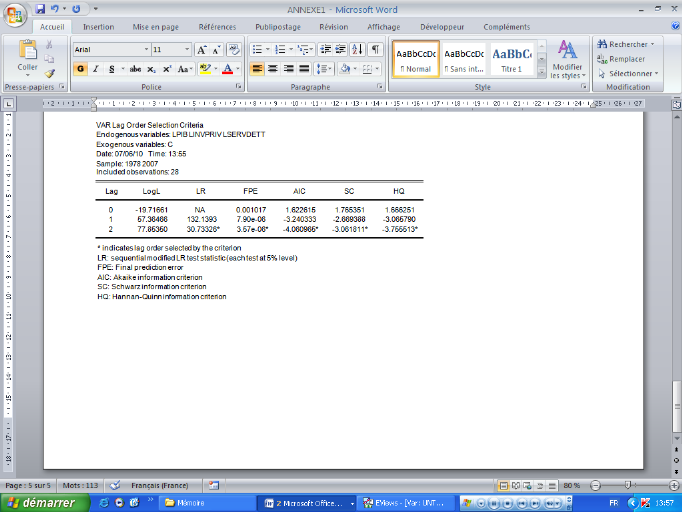Open Help with question mark icon
Viewport: 682px width, 512px height.
click(675, 27)
